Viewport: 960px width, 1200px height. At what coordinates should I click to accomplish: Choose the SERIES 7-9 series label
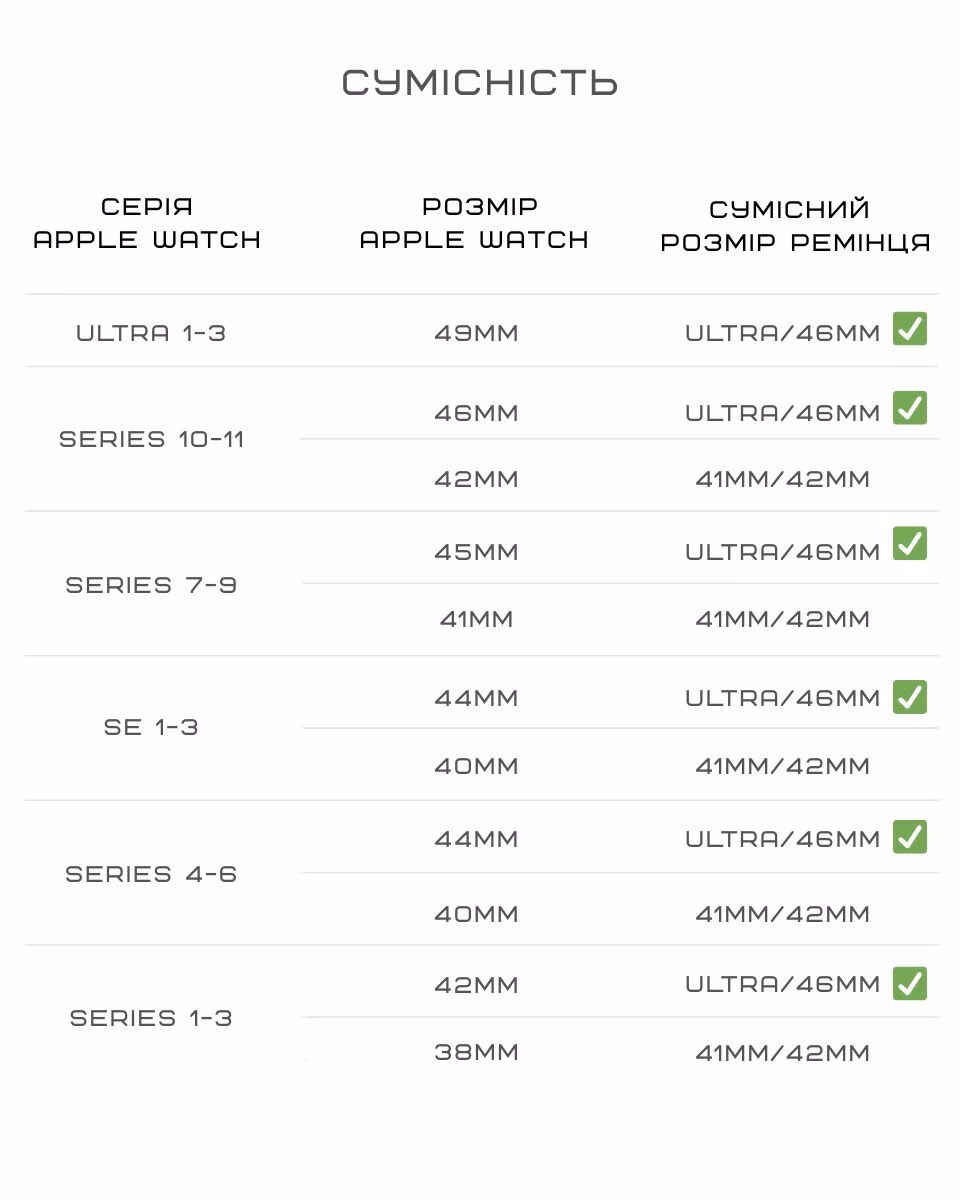pyautogui.click(x=151, y=585)
